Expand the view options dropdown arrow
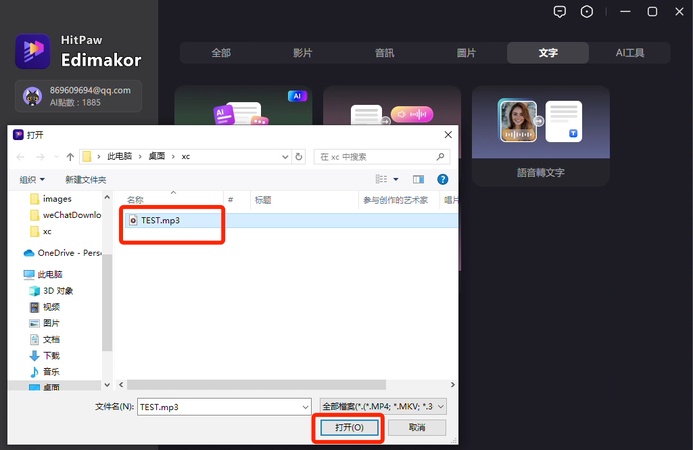The image size is (693, 450). point(396,179)
